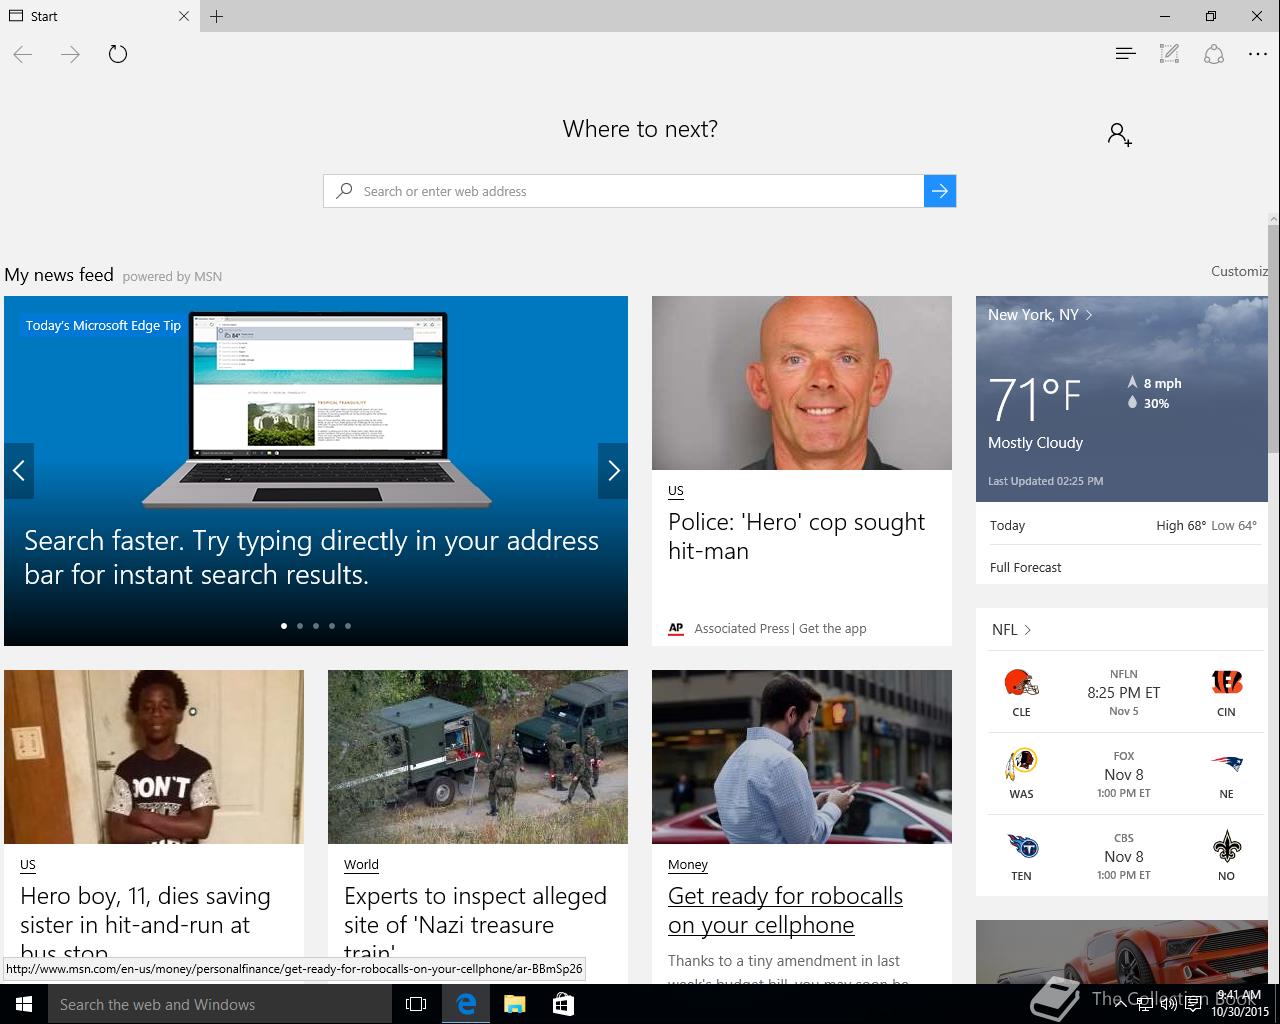Open the Store from the taskbar
The height and width of the screenshot is (1024, 1280).
pos(563,1004)
